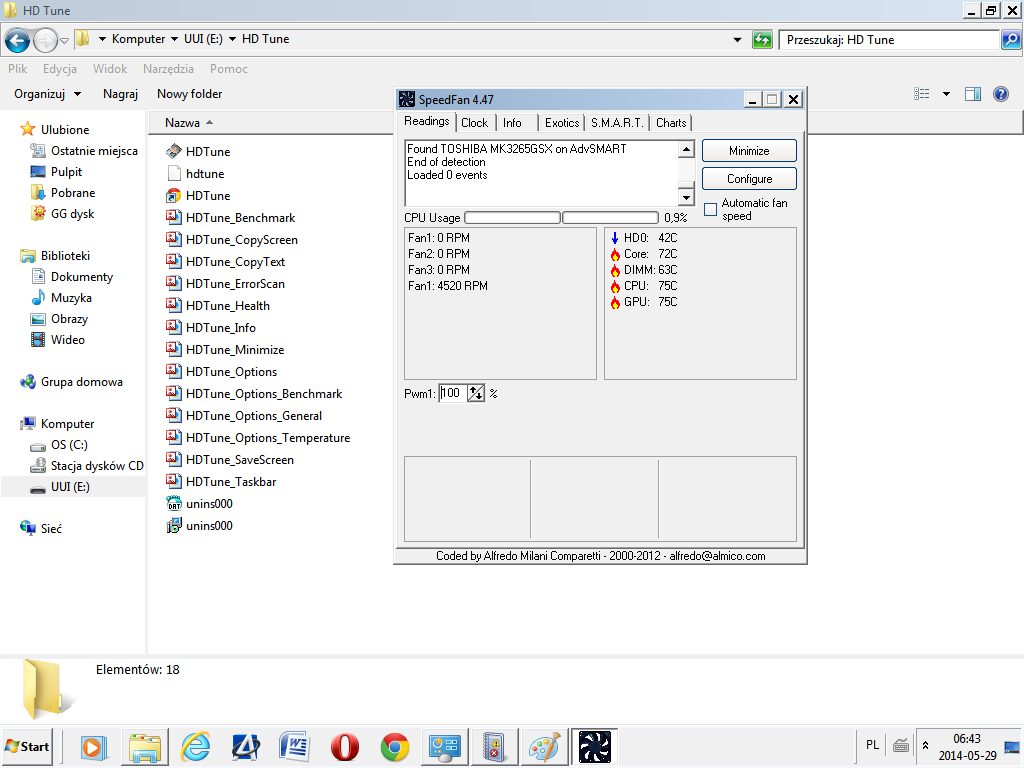Screen dimensions: 1024x768
Task: Click the Przeszukaj: HD Tune search field
Action: 889,40
